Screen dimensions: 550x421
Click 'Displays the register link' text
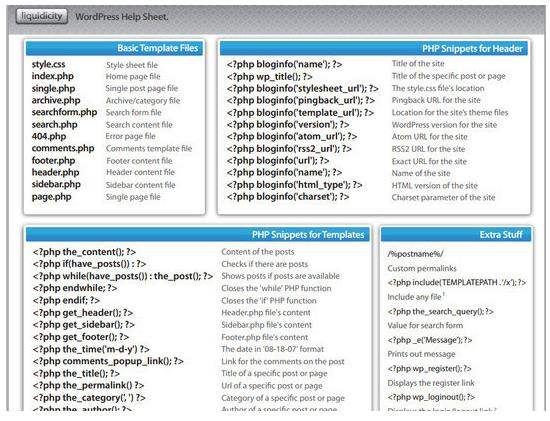pos(431,383)
